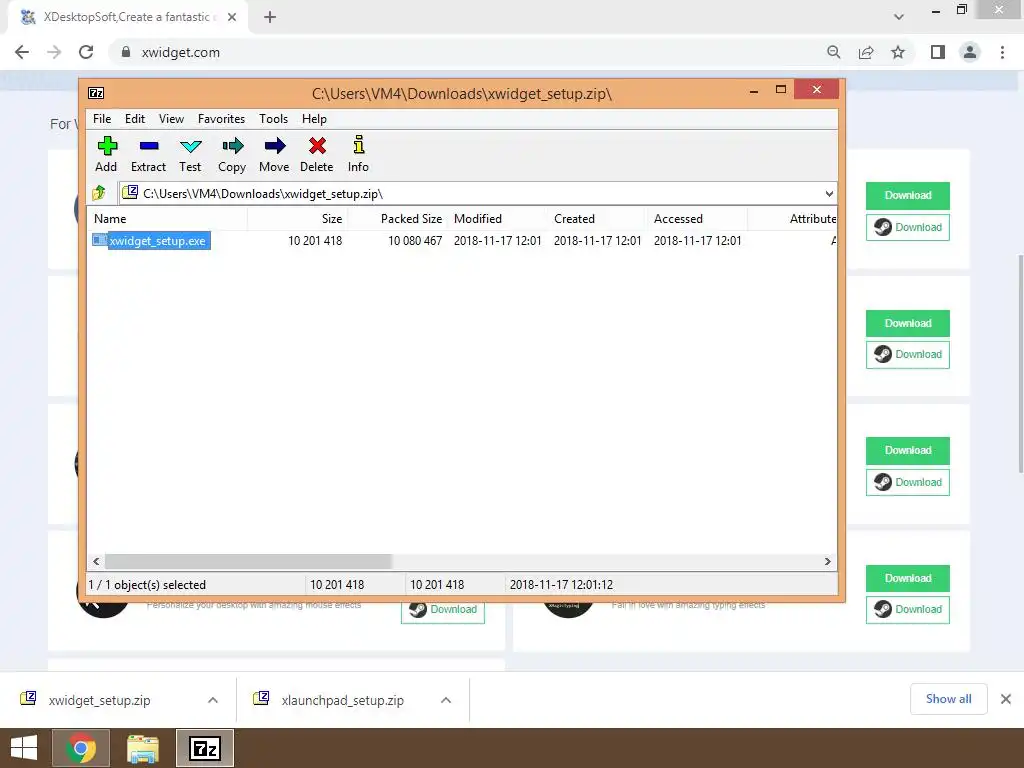
Task: Open File Explorer from taskbar
Action: pos(143,748)
